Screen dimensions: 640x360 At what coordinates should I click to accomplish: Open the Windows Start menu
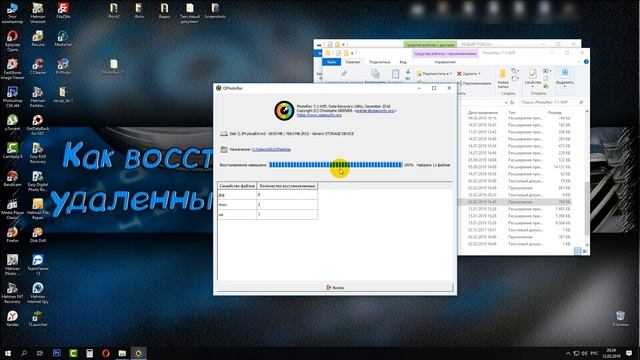[8, 353]
